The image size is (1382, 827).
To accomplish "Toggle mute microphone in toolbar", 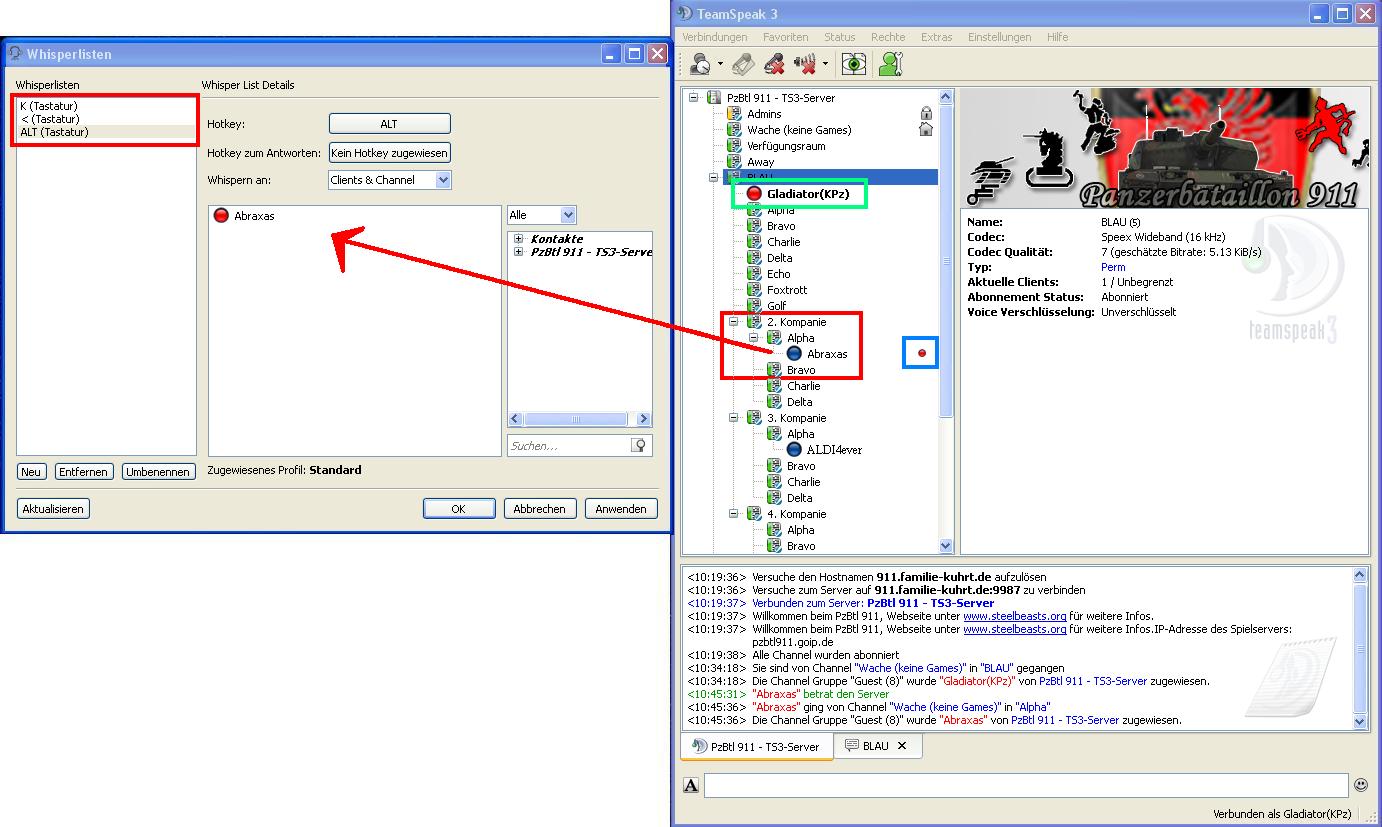I will click(773, 64).
